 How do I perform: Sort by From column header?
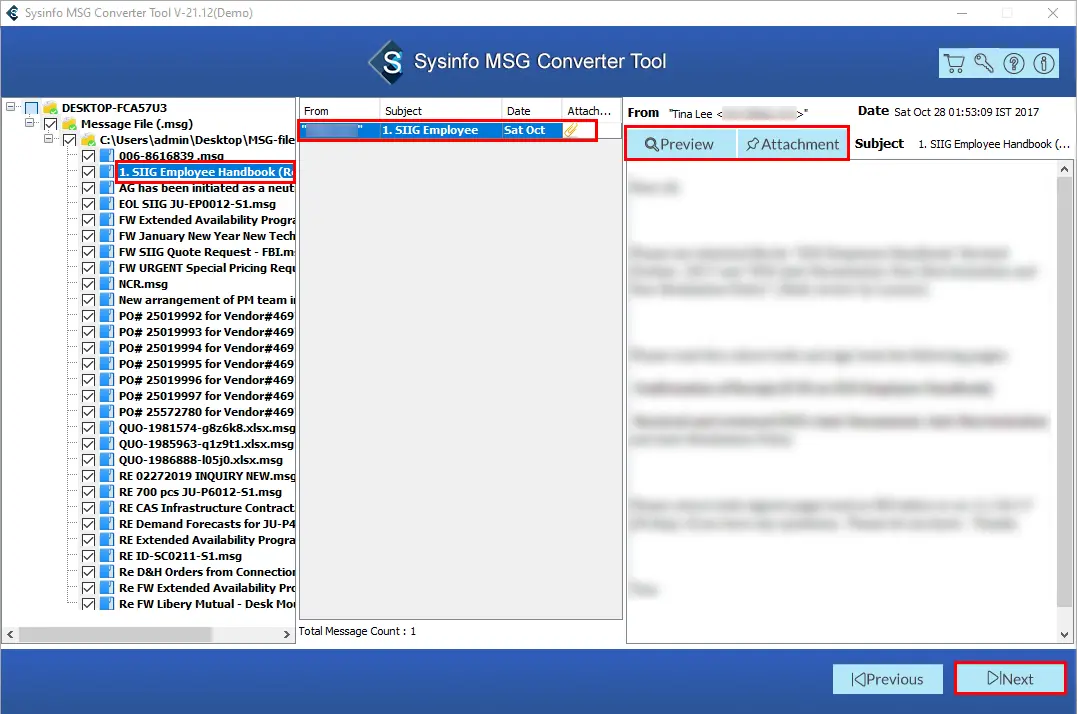[x=339, y=111]
